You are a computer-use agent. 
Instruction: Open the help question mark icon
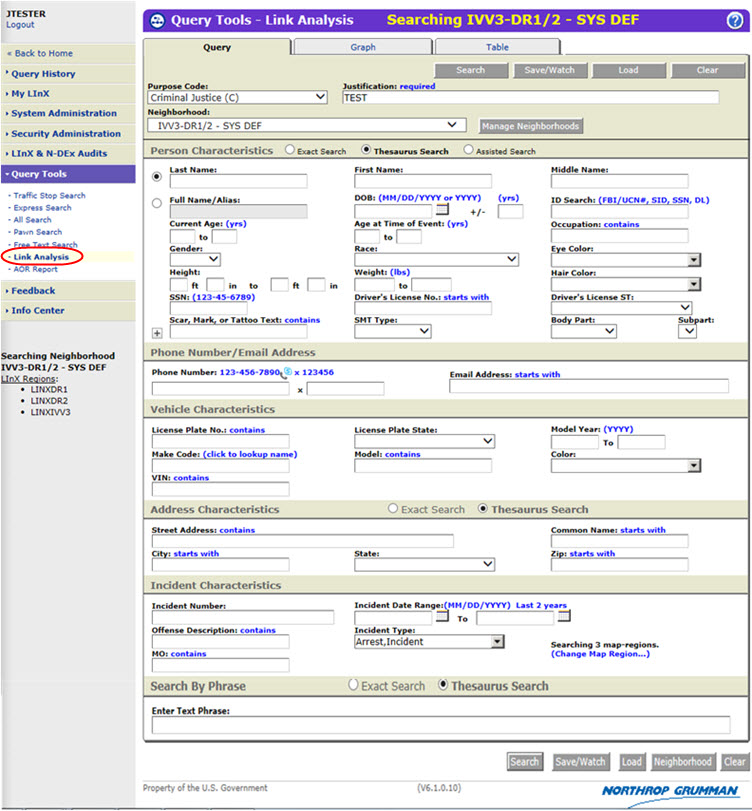[734, 21]
